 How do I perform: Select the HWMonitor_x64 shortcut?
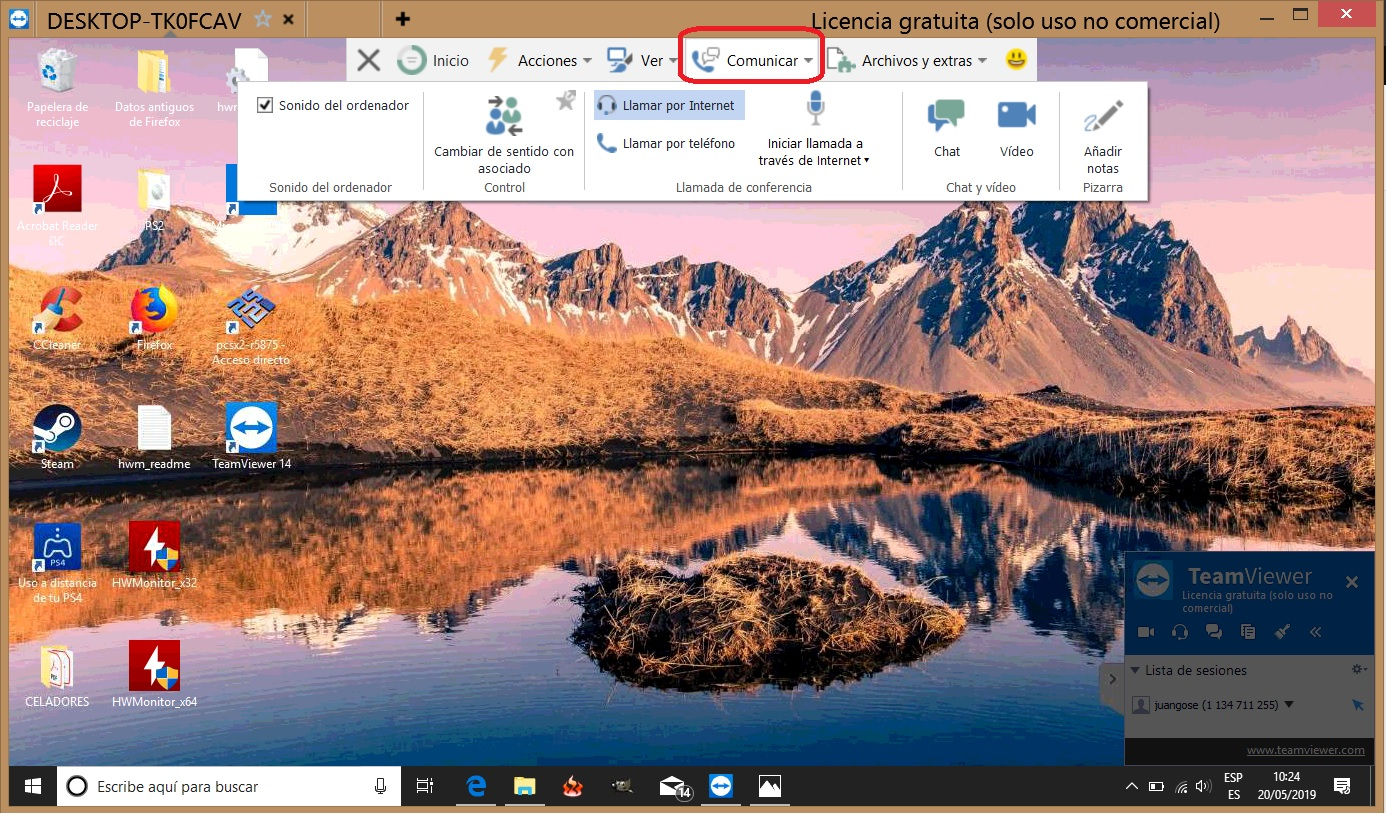[154, 675]
